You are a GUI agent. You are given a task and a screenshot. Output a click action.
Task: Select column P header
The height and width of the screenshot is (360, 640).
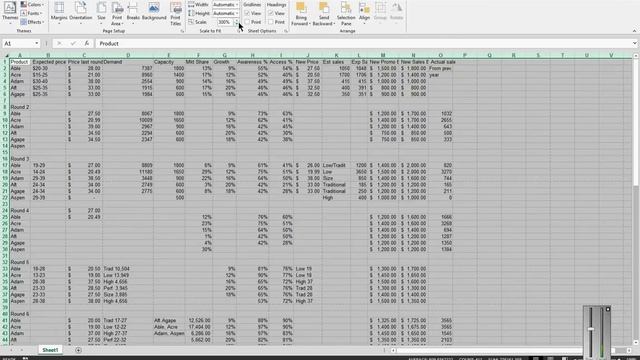(465, 55)
